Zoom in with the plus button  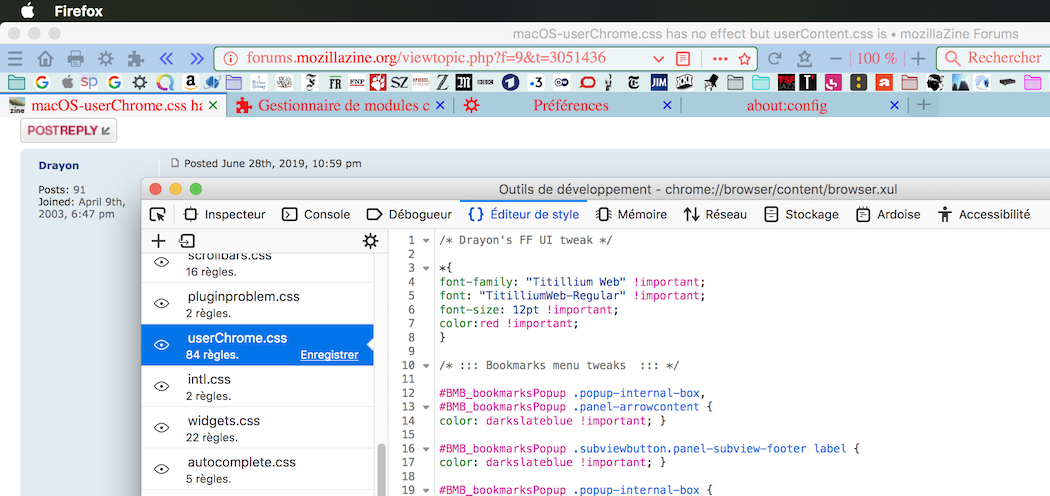[919, 58]
